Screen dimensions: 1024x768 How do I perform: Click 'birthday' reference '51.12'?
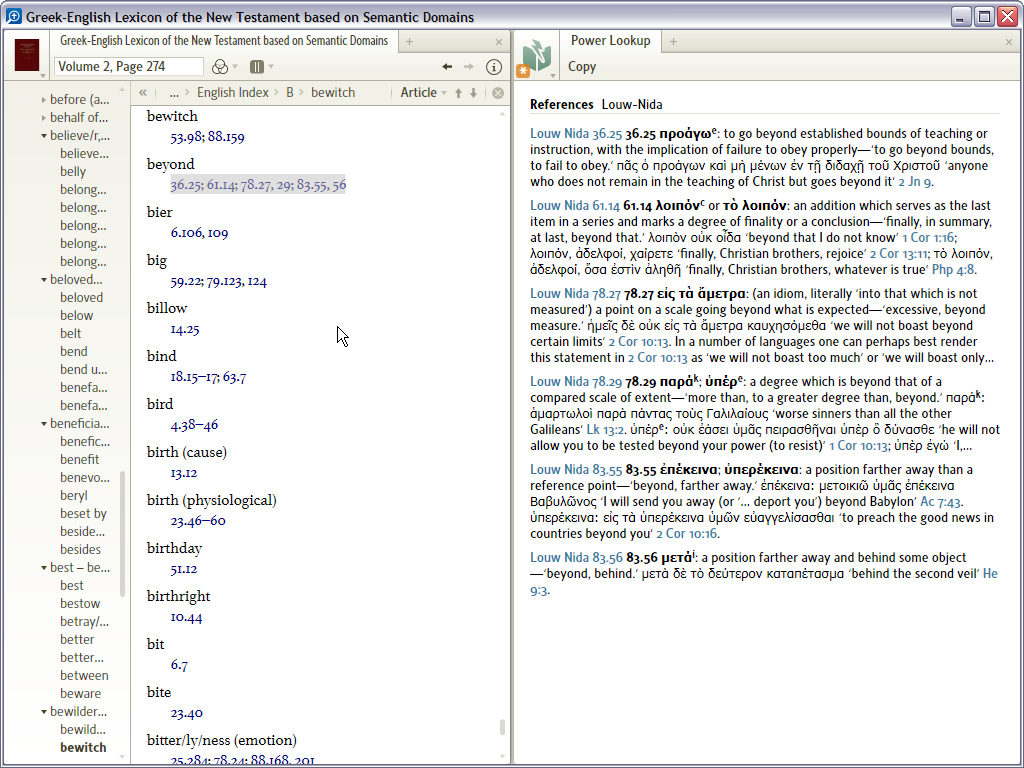pos(184,569)
